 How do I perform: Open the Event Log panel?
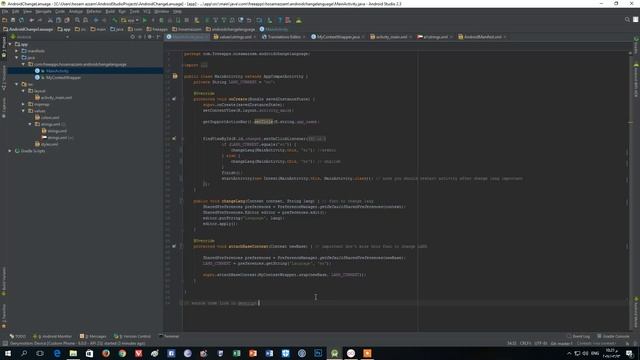coord(578,336)
